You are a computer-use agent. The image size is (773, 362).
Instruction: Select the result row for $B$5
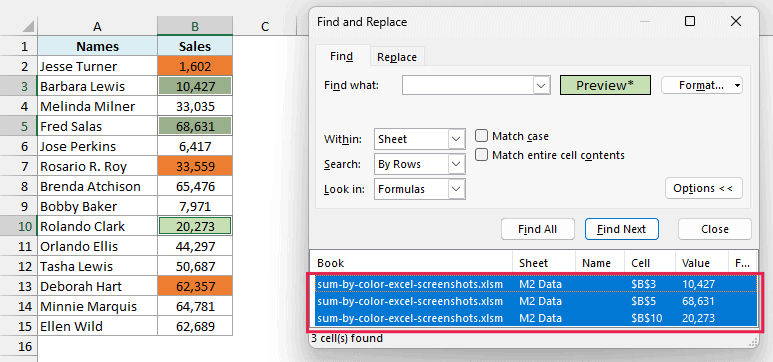535,301
